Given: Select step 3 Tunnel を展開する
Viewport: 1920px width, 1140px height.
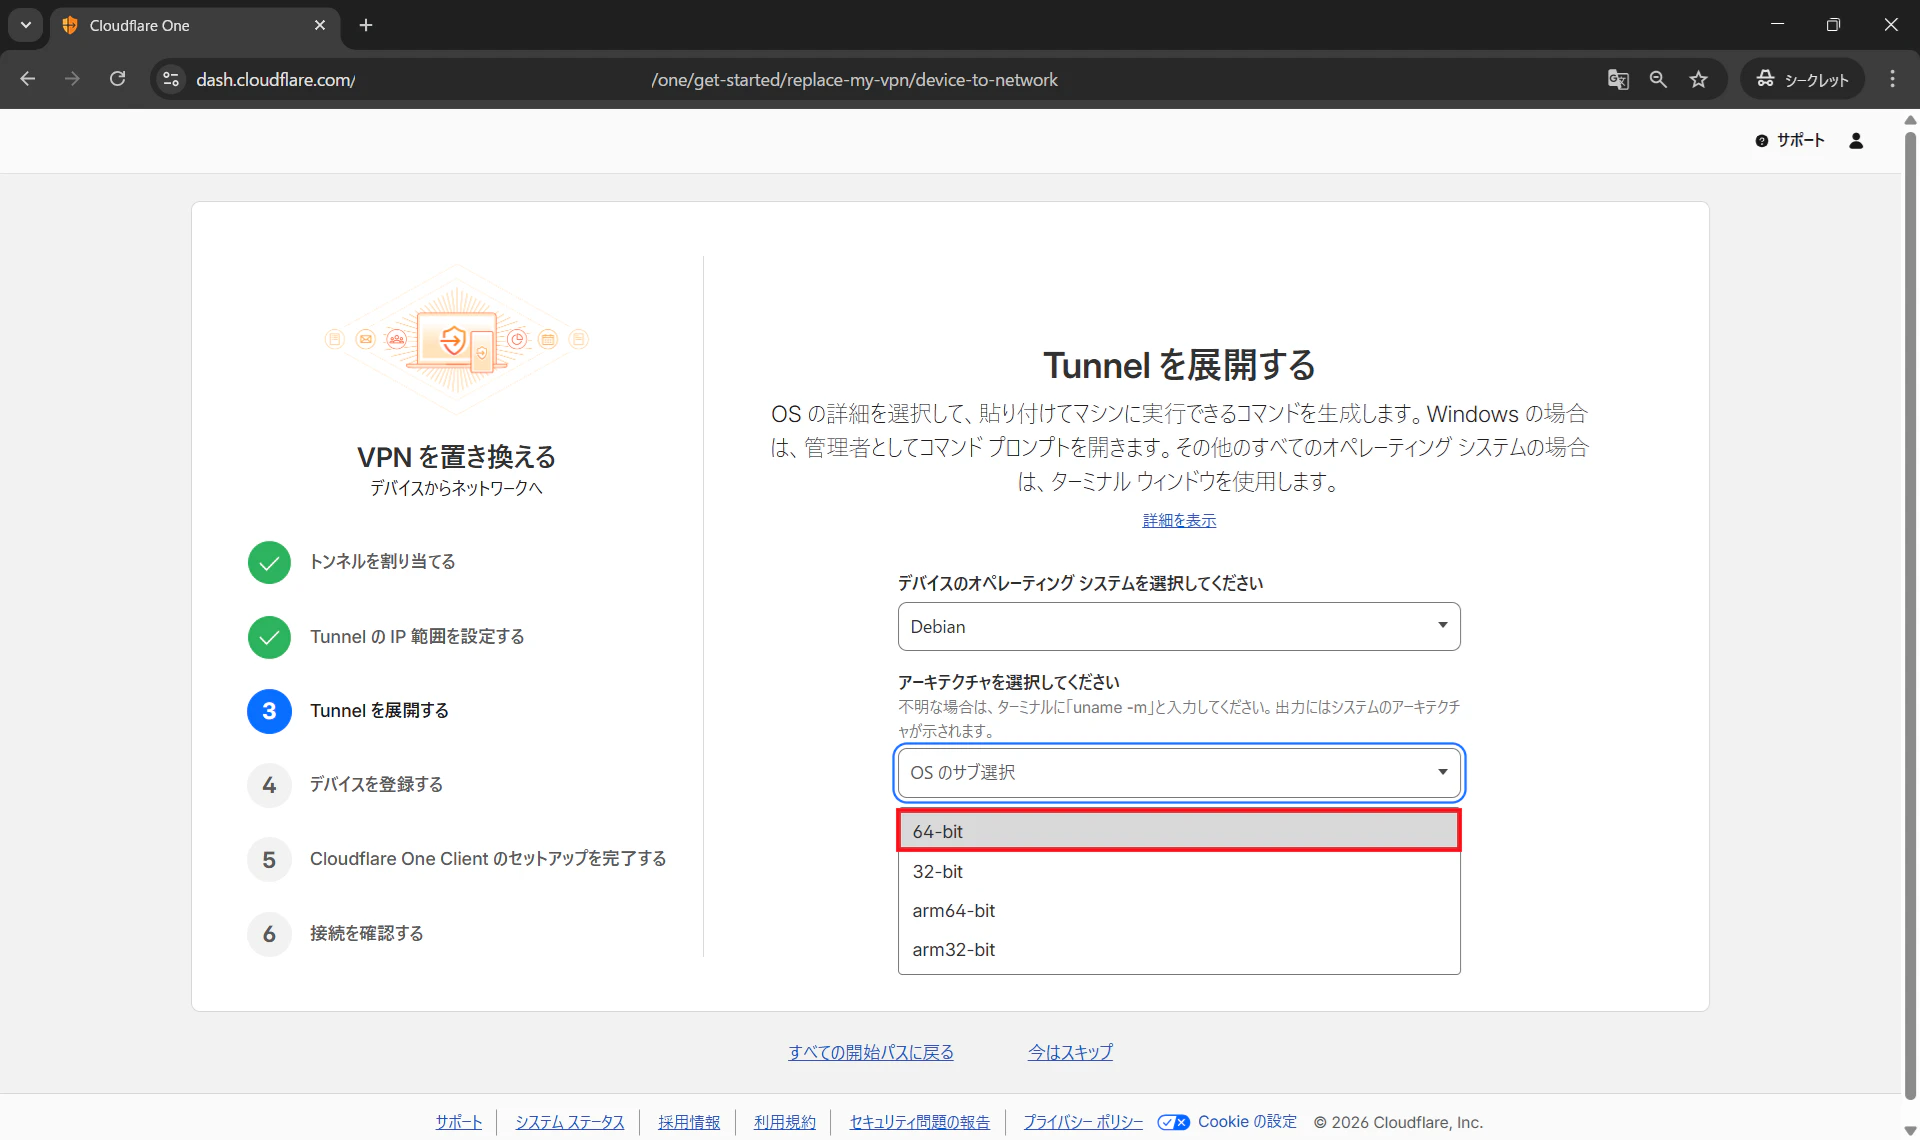Looking at the screenshot, I should [x=348, y=711].
